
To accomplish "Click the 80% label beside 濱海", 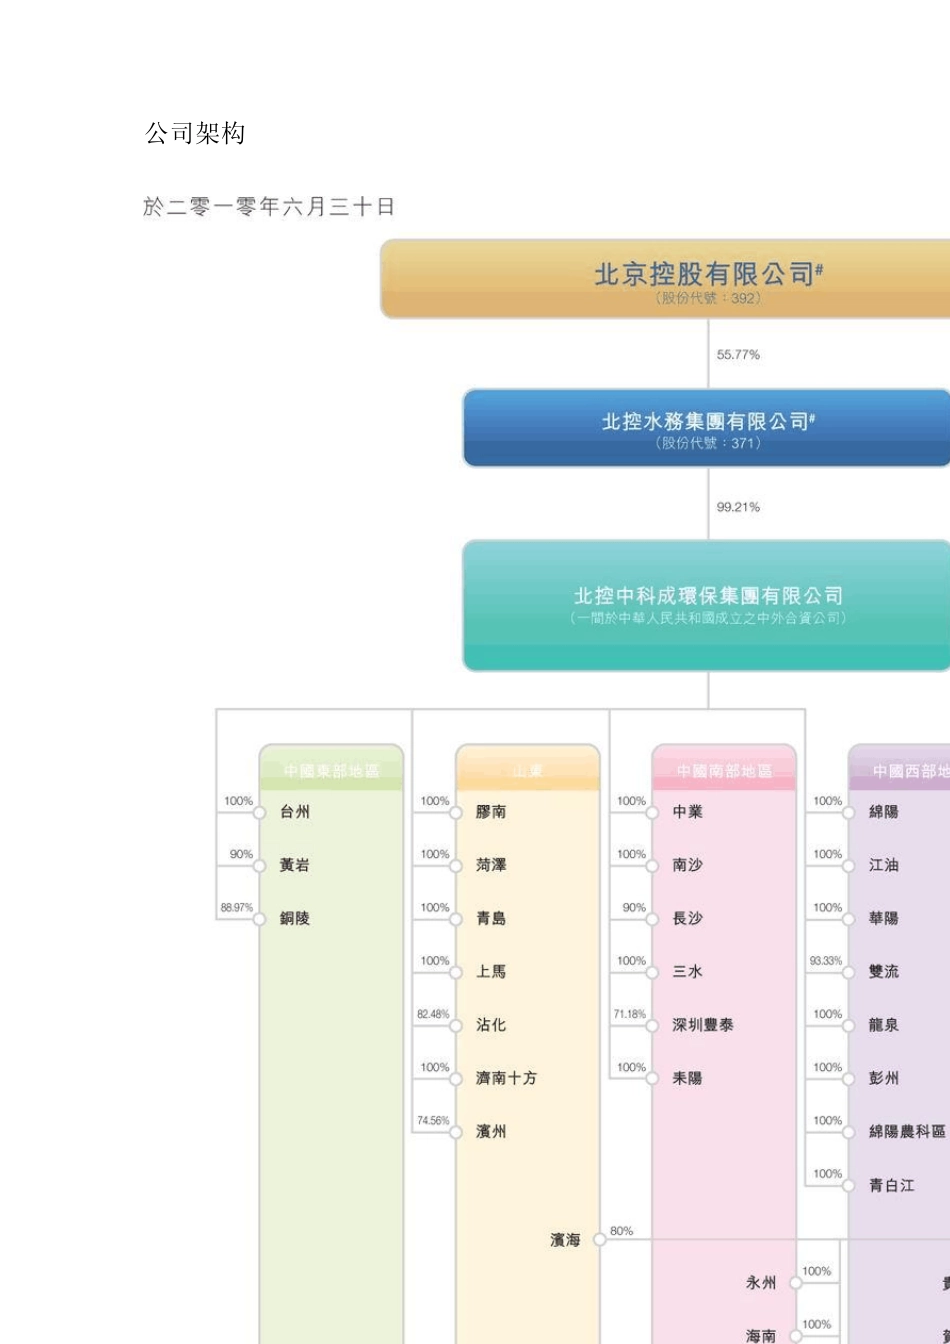I will [622, 1231].
